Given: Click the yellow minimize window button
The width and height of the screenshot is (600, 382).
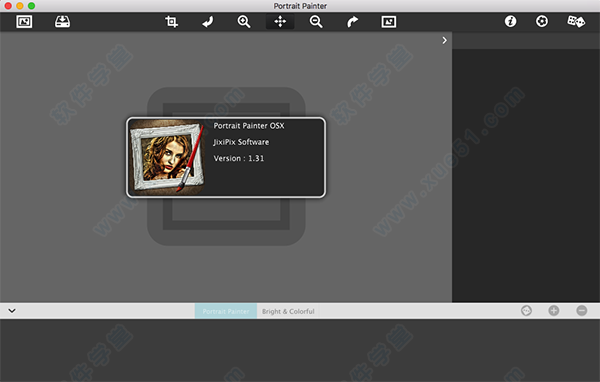Looking at the screenshot, I should click(20, 6).
